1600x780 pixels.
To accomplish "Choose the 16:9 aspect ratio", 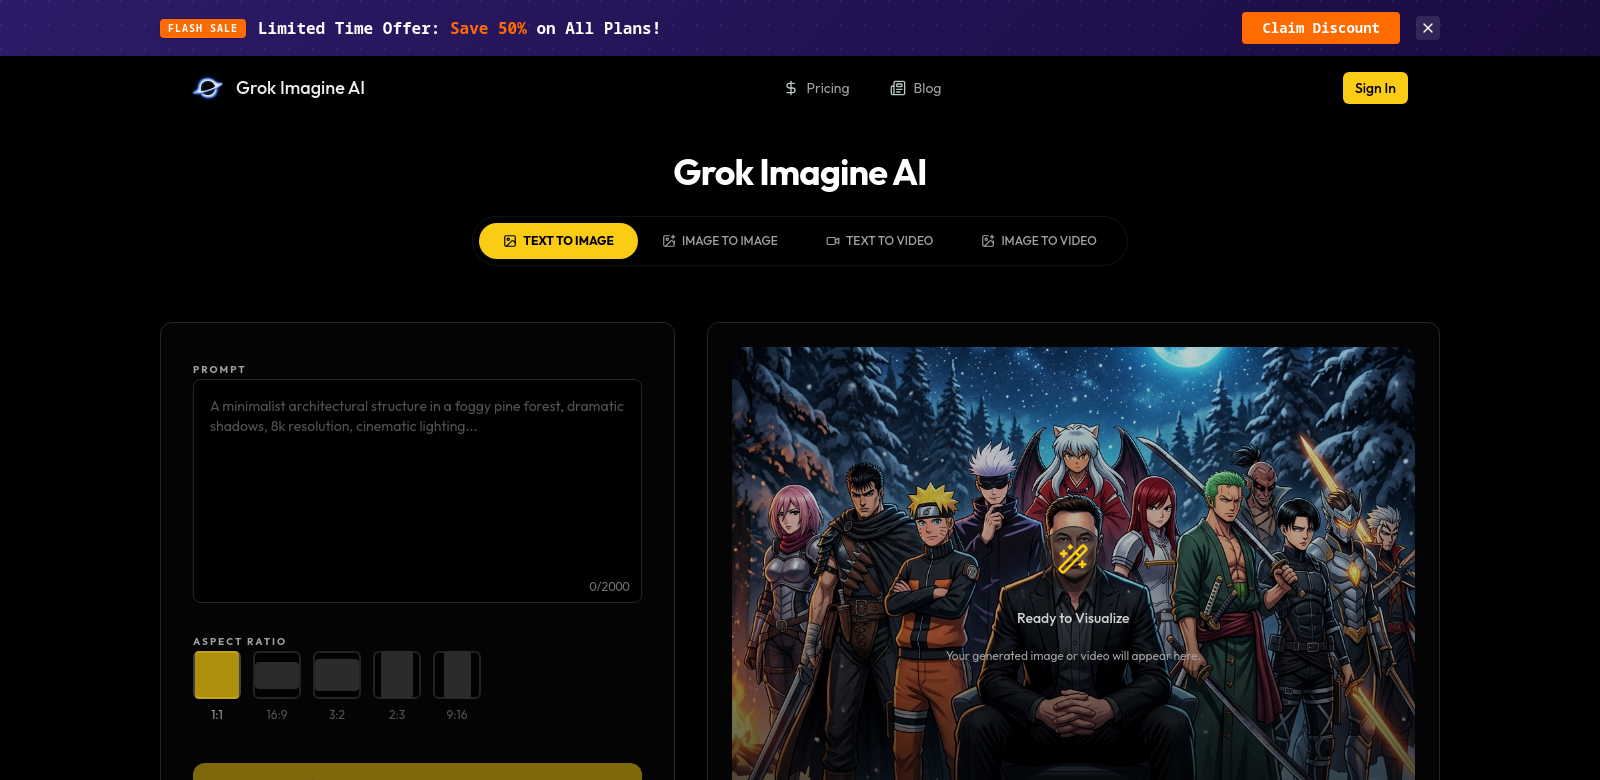I will 277,675.
